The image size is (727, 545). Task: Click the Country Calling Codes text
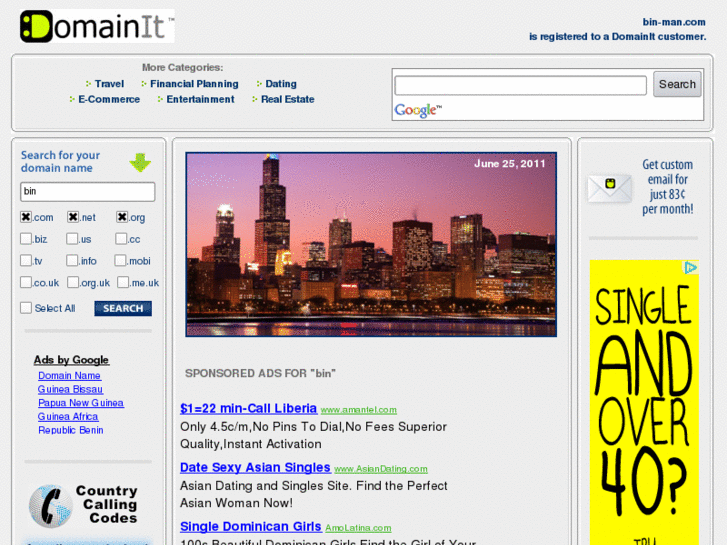click(x=109, y=504)
